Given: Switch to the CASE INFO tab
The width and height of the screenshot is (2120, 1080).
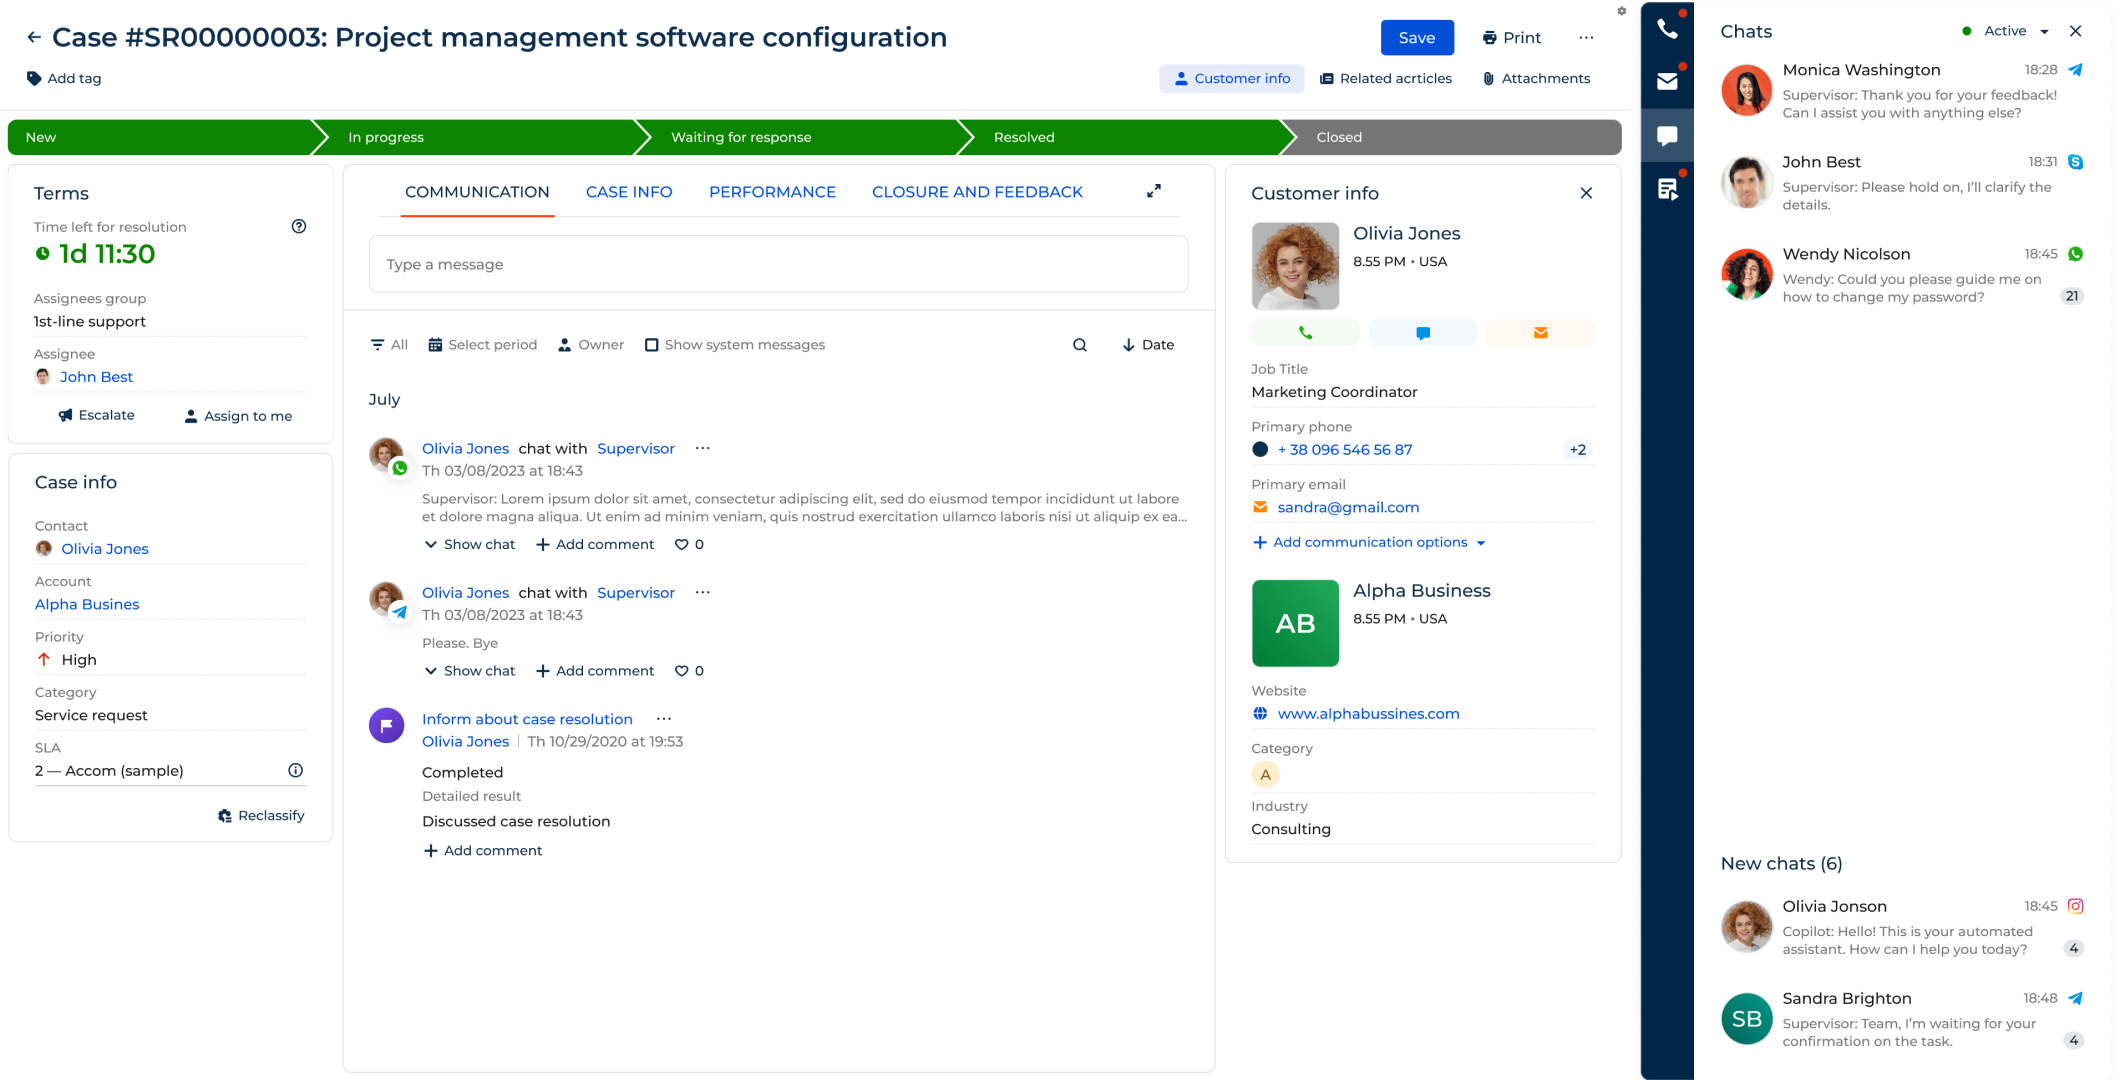Looking at the screenshot, I should click(628, 191).
